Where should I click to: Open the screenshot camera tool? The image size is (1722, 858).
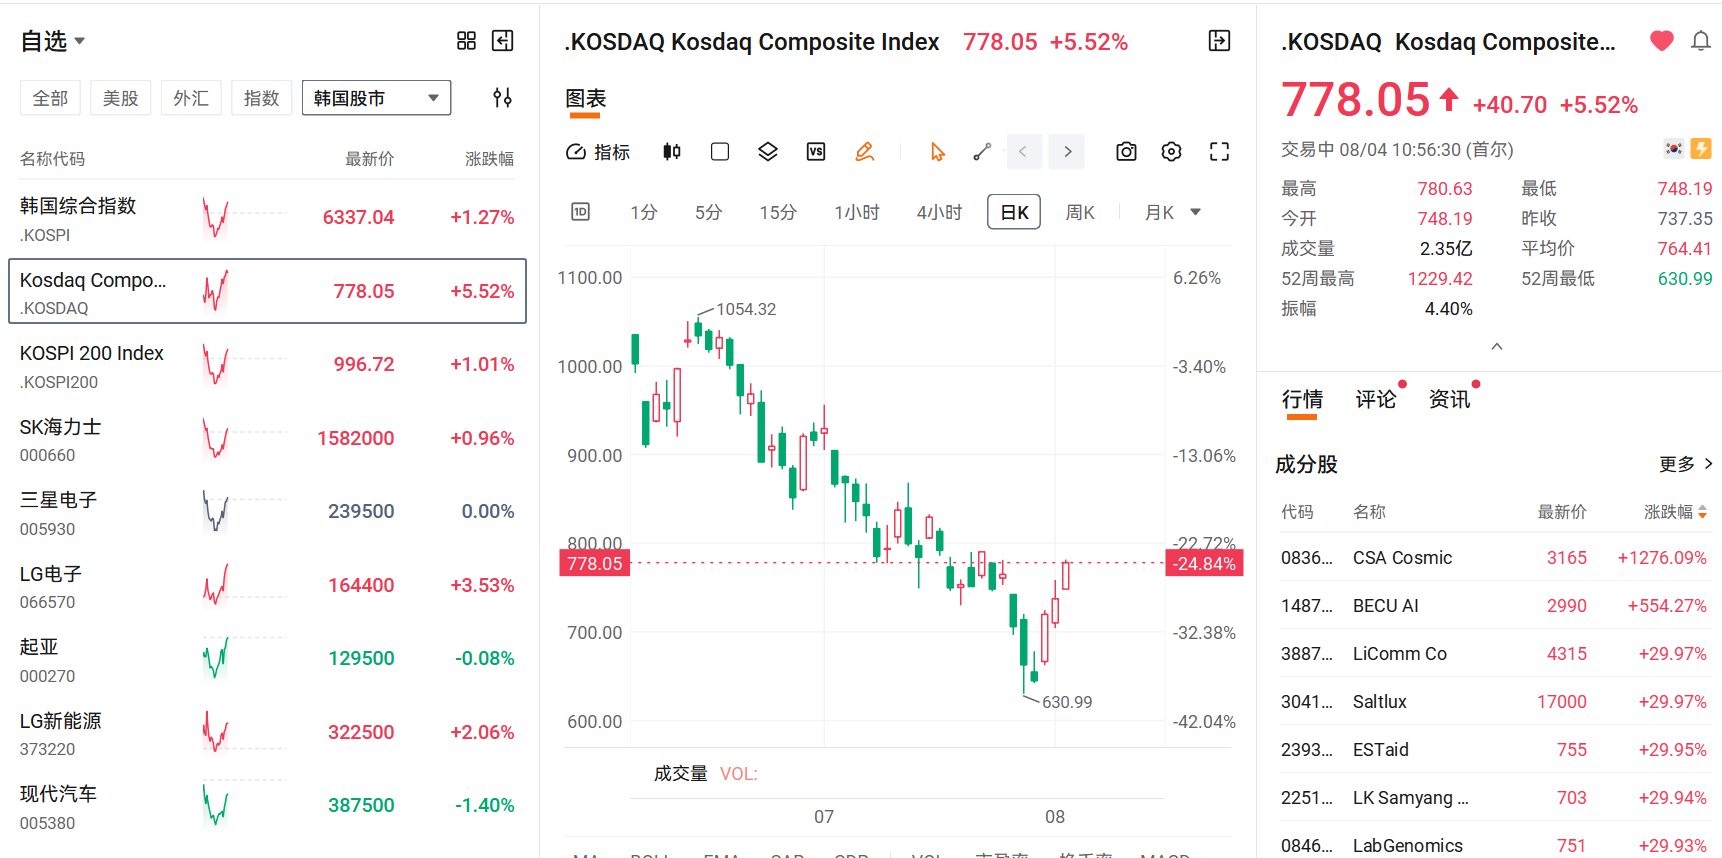[x=1126, y=152]
